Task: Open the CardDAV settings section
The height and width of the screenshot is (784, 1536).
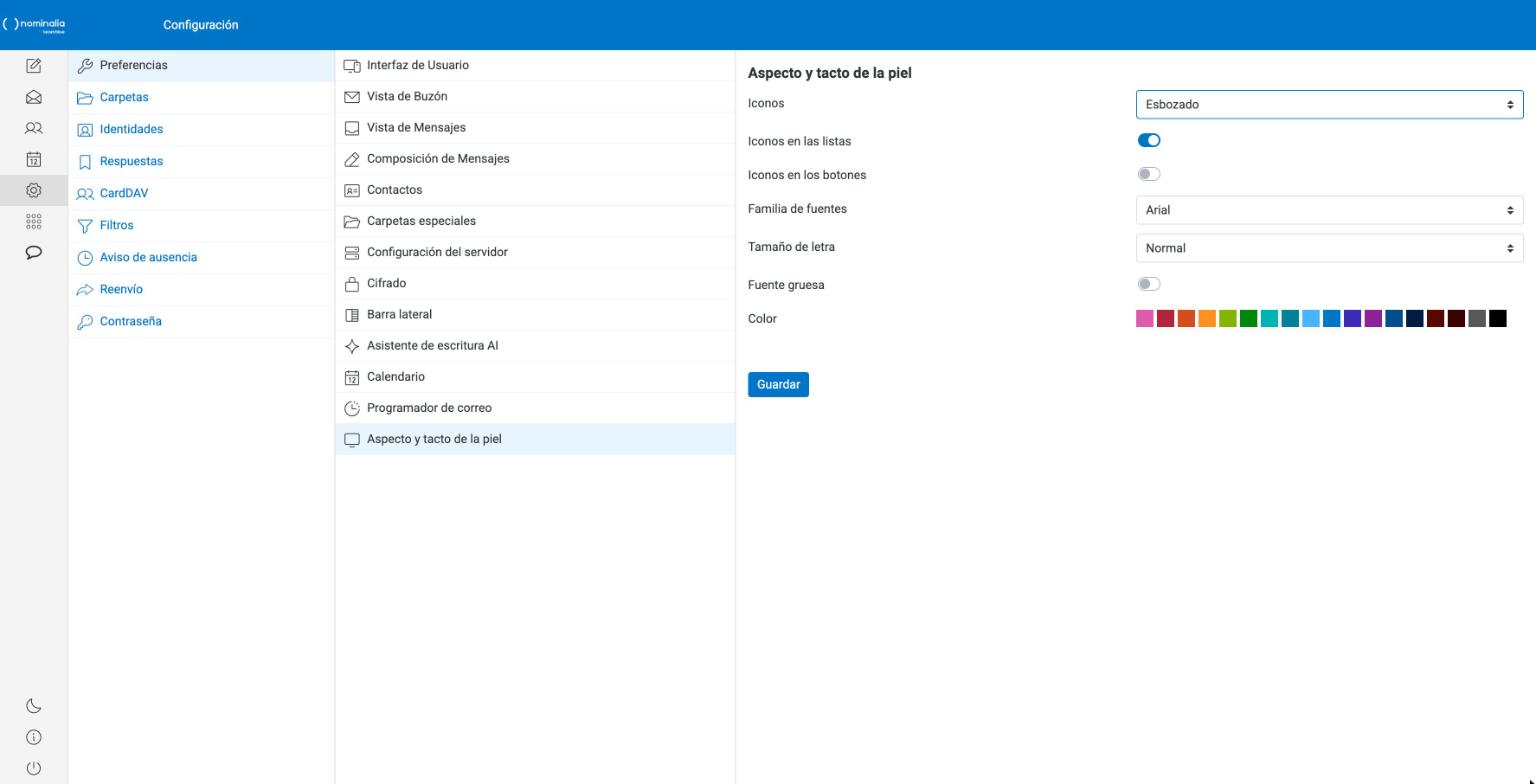Action: [x=201, y=194]
